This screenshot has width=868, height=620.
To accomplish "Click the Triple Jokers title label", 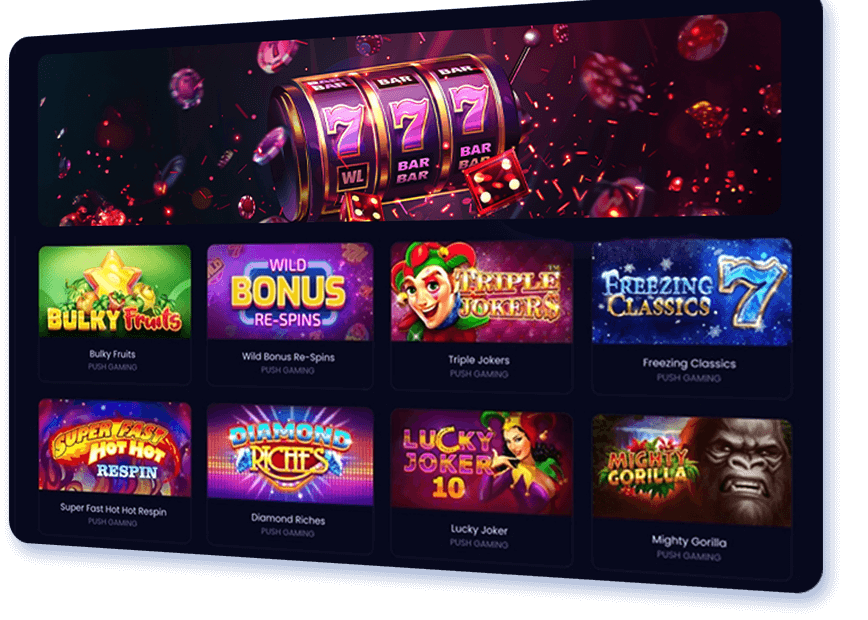I will pos(479,360).
